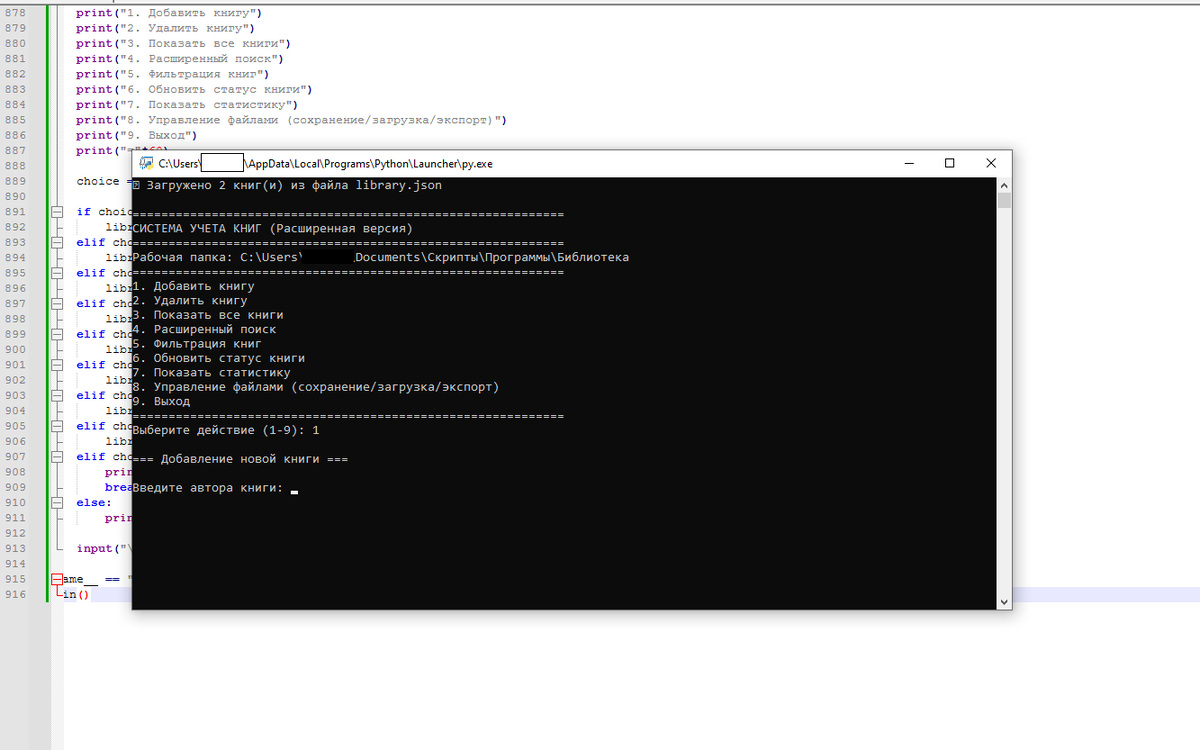Screen dimensions: 1200x750
Task: Click console heading 'СИСТЕМА УЧЕТА КНИГ (Расширенная версия)'
Action: (272, 229)
